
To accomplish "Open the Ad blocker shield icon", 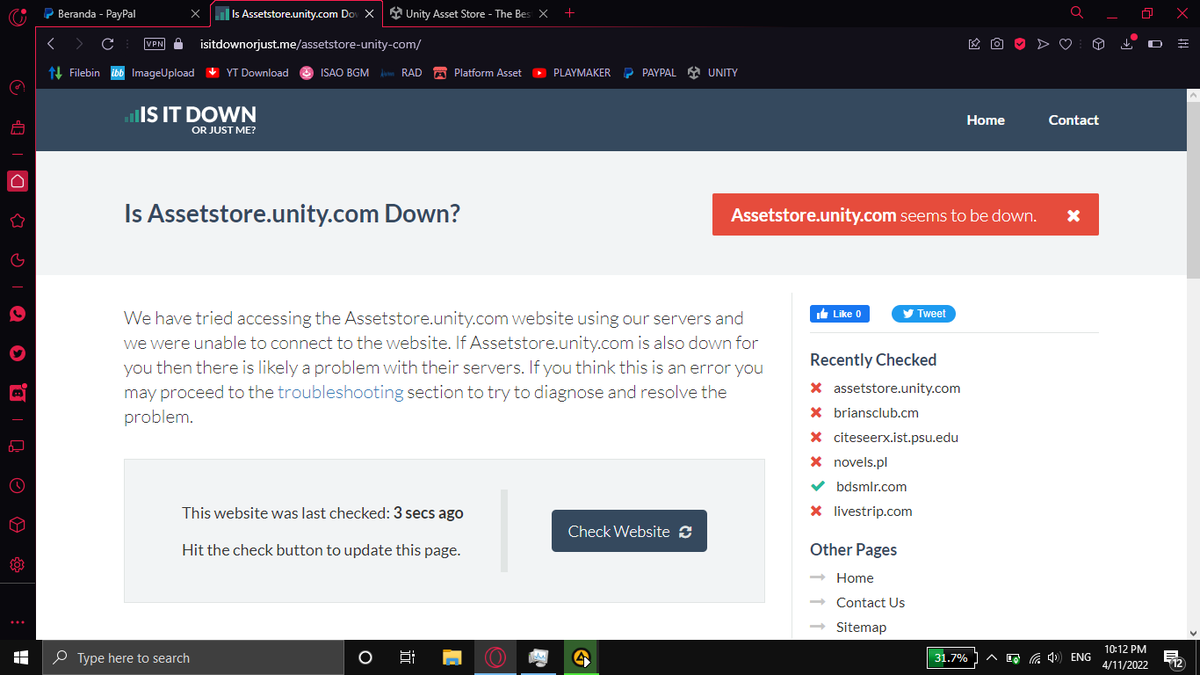I will tap(1020, 44).
